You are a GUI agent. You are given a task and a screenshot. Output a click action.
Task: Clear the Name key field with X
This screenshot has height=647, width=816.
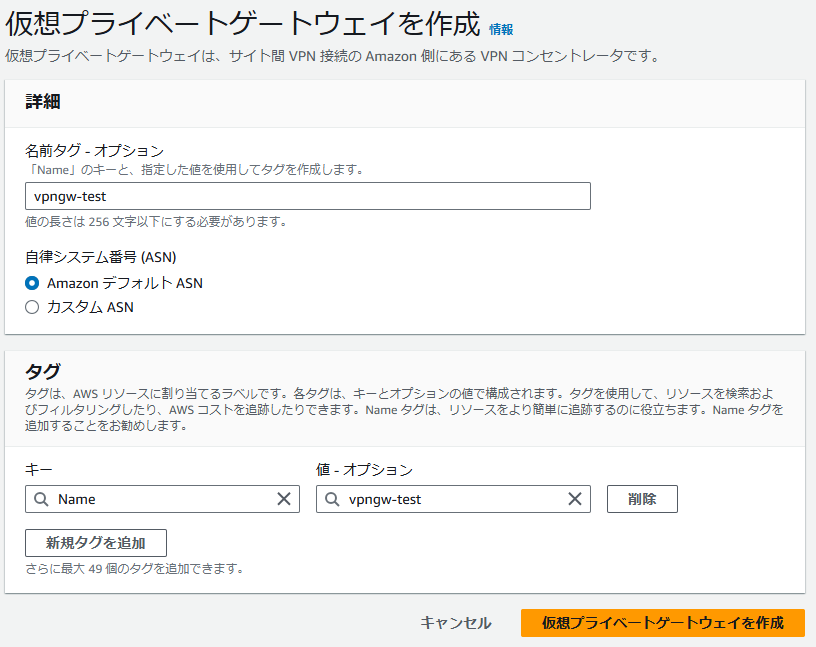pyautogui.click(x=284, y=499)
